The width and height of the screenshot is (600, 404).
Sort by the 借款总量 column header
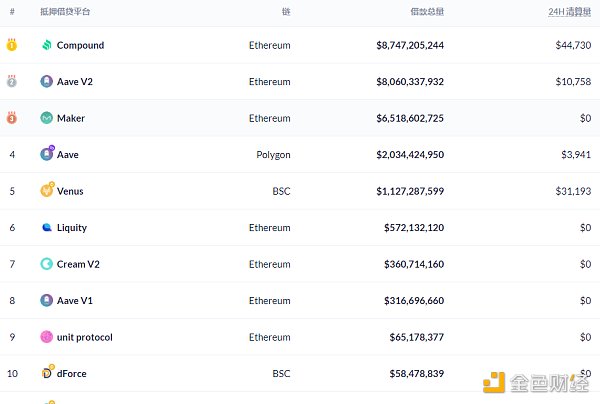(x=428, y=11)
